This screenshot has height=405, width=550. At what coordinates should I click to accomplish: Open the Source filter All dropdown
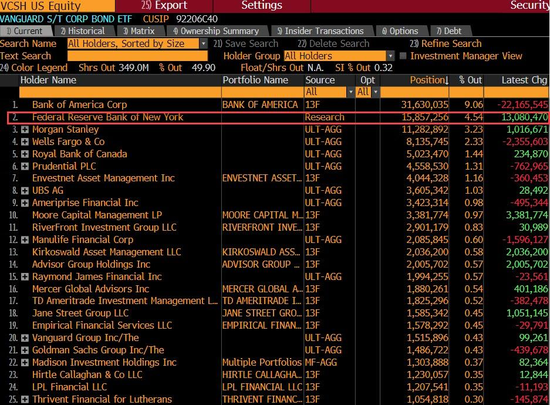point(350,92)
